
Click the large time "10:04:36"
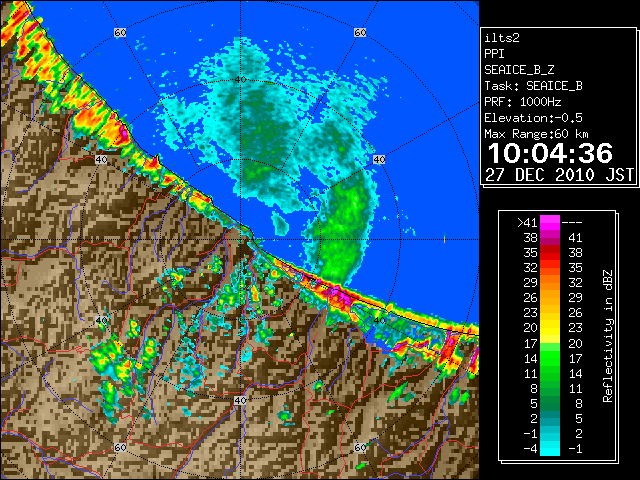pyautogui.click(x=551, y=153)
